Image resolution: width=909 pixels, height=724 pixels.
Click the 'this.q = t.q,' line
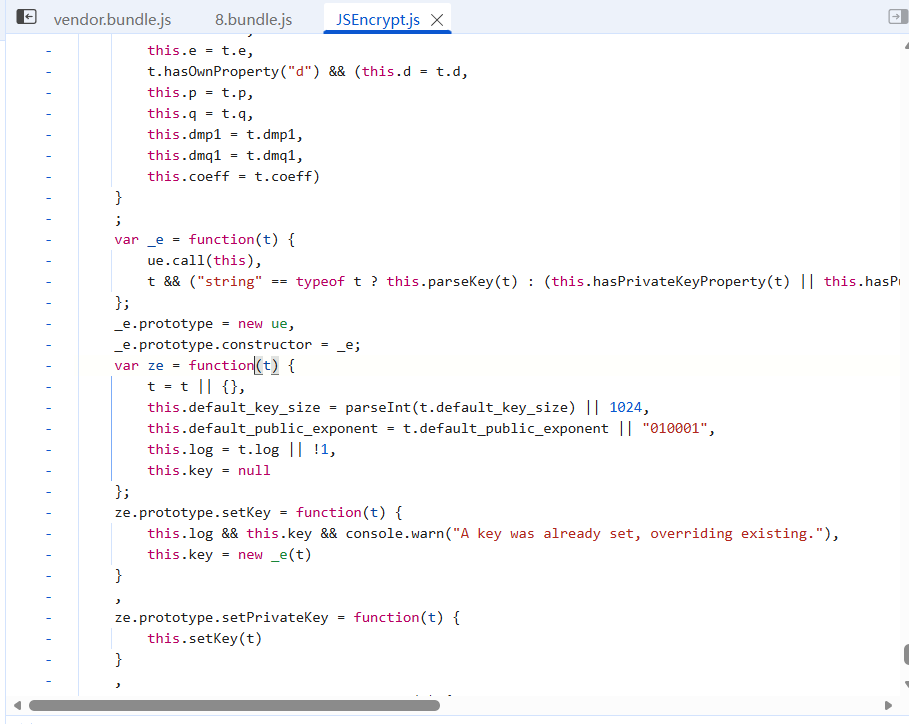tap(201, 114)
